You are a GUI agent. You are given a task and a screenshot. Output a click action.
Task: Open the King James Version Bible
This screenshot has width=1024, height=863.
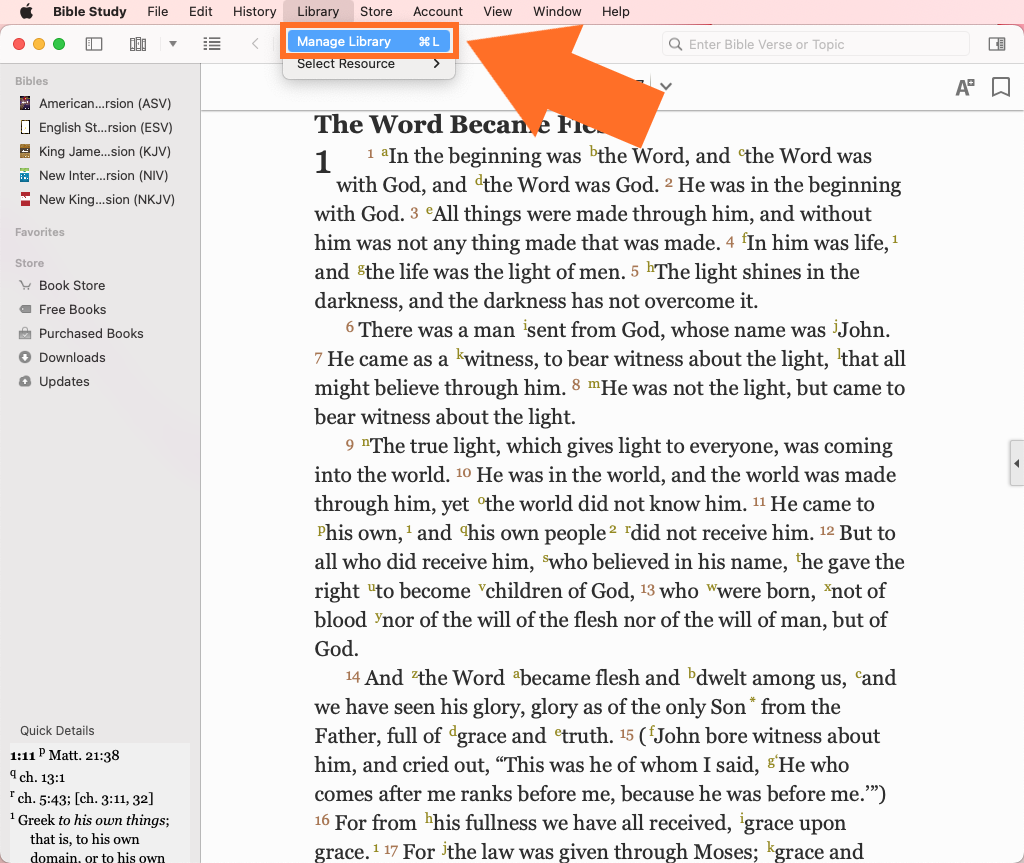coord(105,152)
